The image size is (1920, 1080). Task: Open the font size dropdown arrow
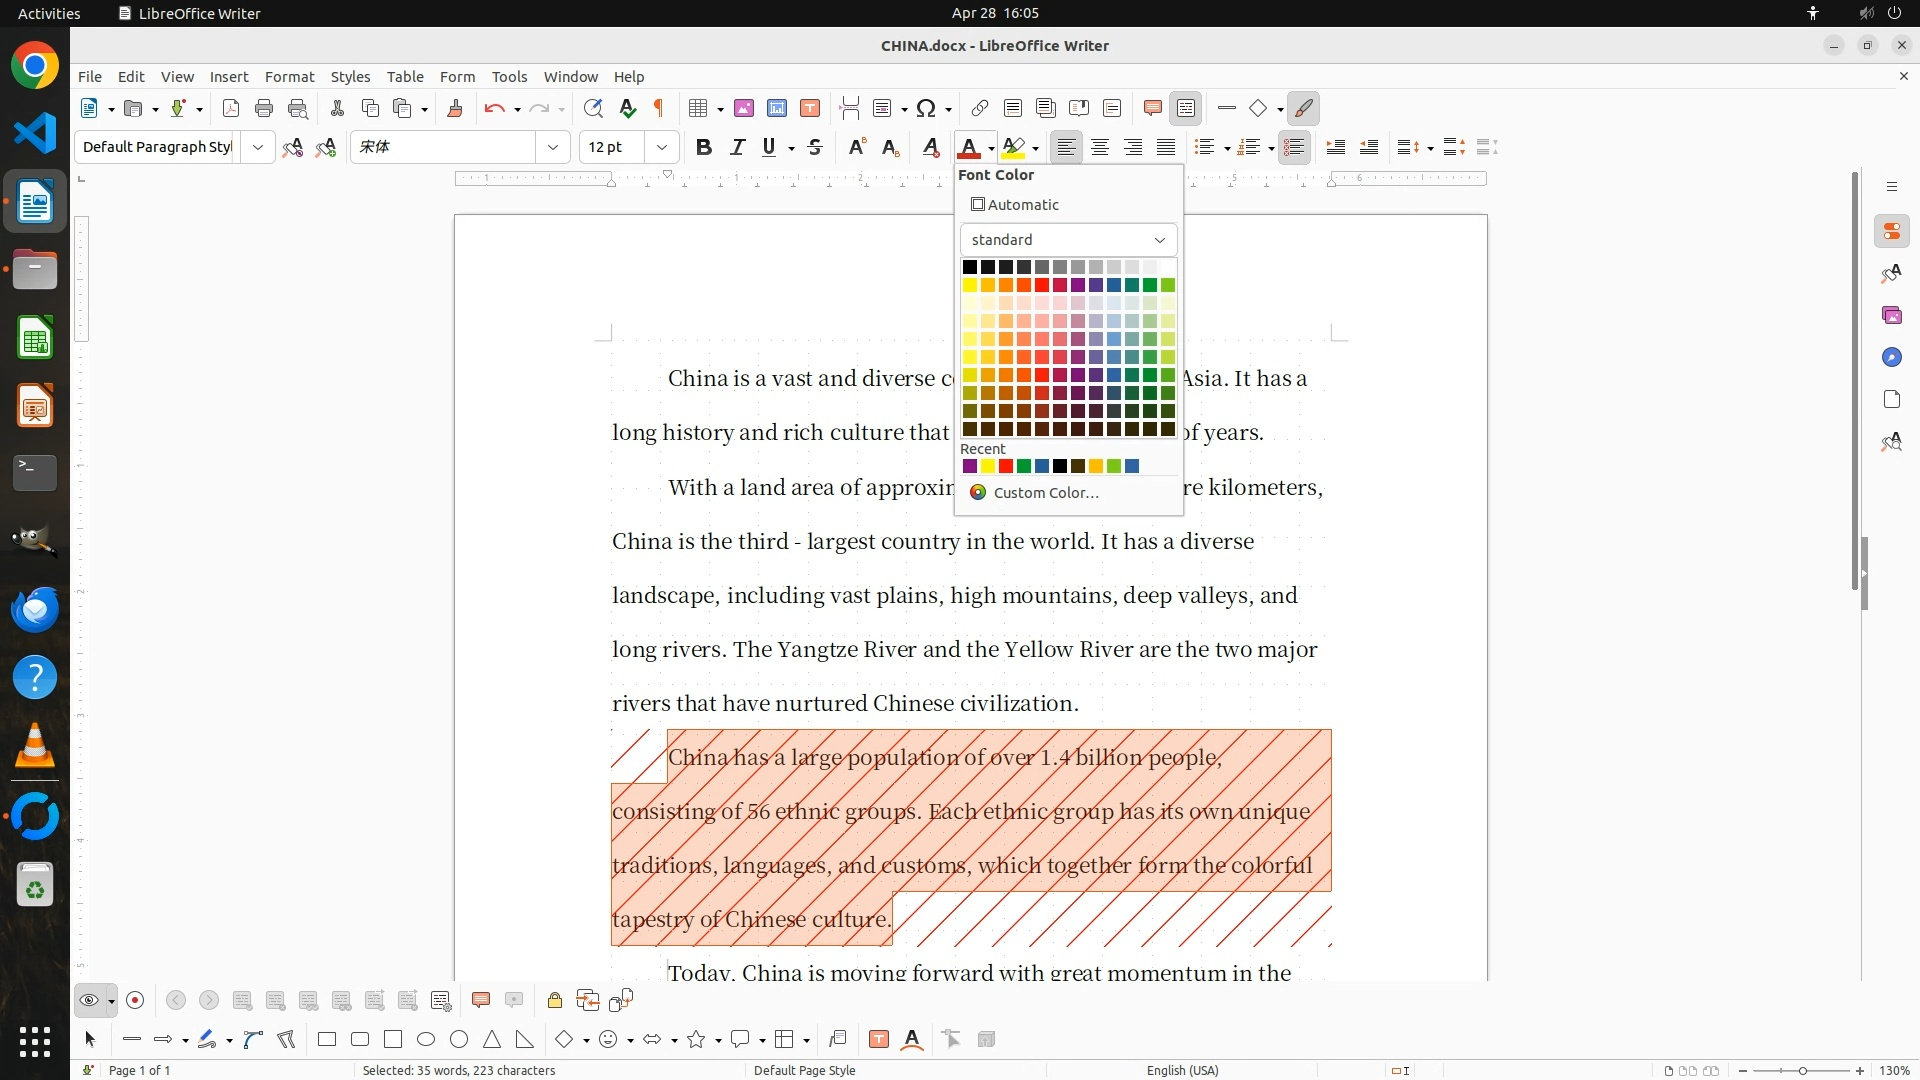662,147
